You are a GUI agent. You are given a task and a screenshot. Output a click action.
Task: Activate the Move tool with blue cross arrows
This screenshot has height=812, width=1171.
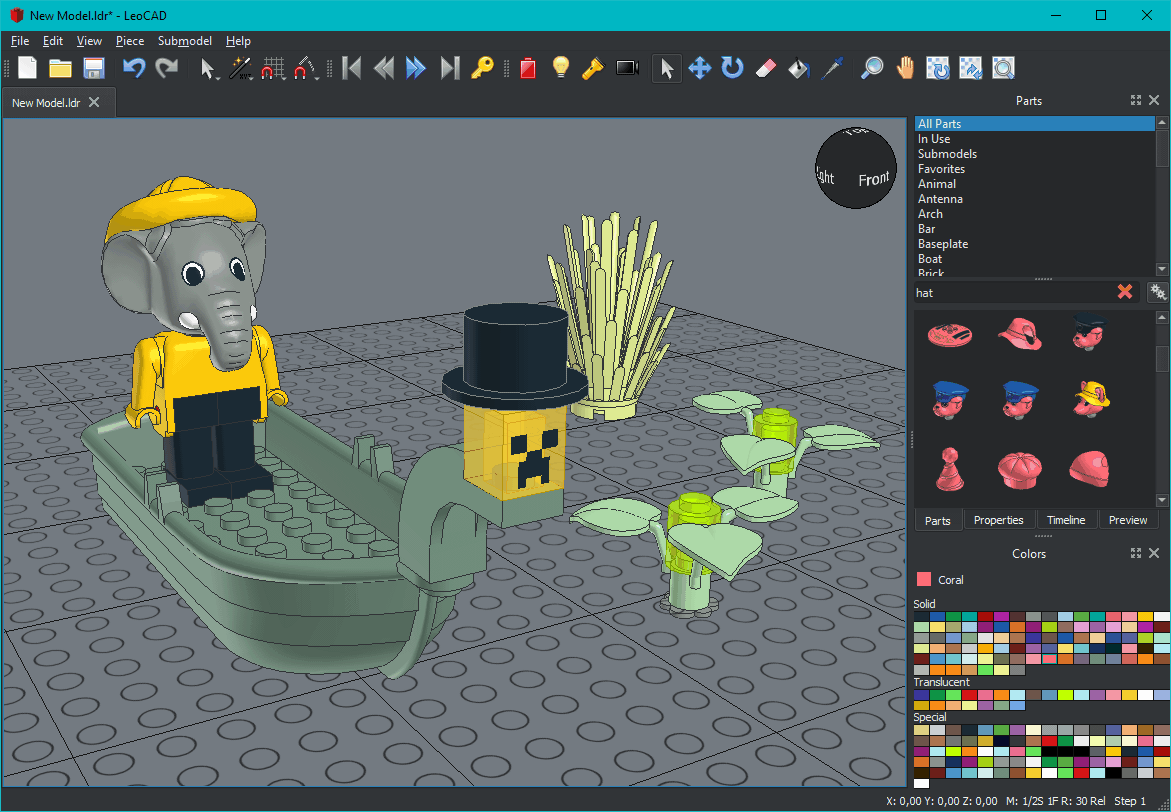(700, 68)
